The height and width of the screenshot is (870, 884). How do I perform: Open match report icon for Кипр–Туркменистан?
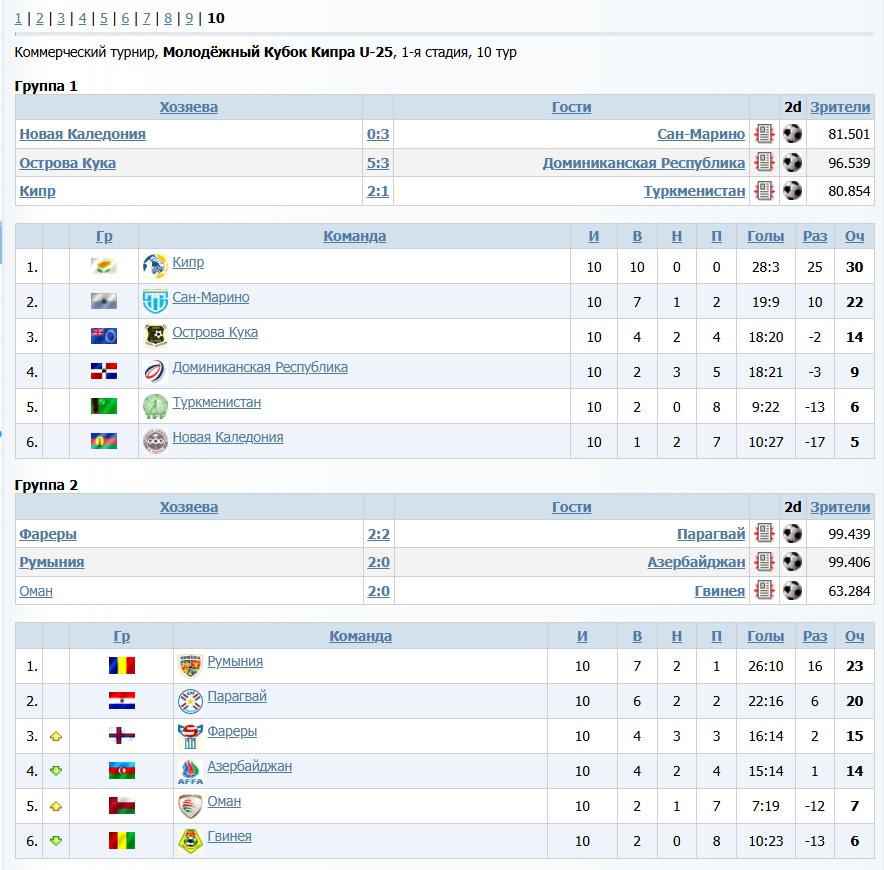coord(765,191)
